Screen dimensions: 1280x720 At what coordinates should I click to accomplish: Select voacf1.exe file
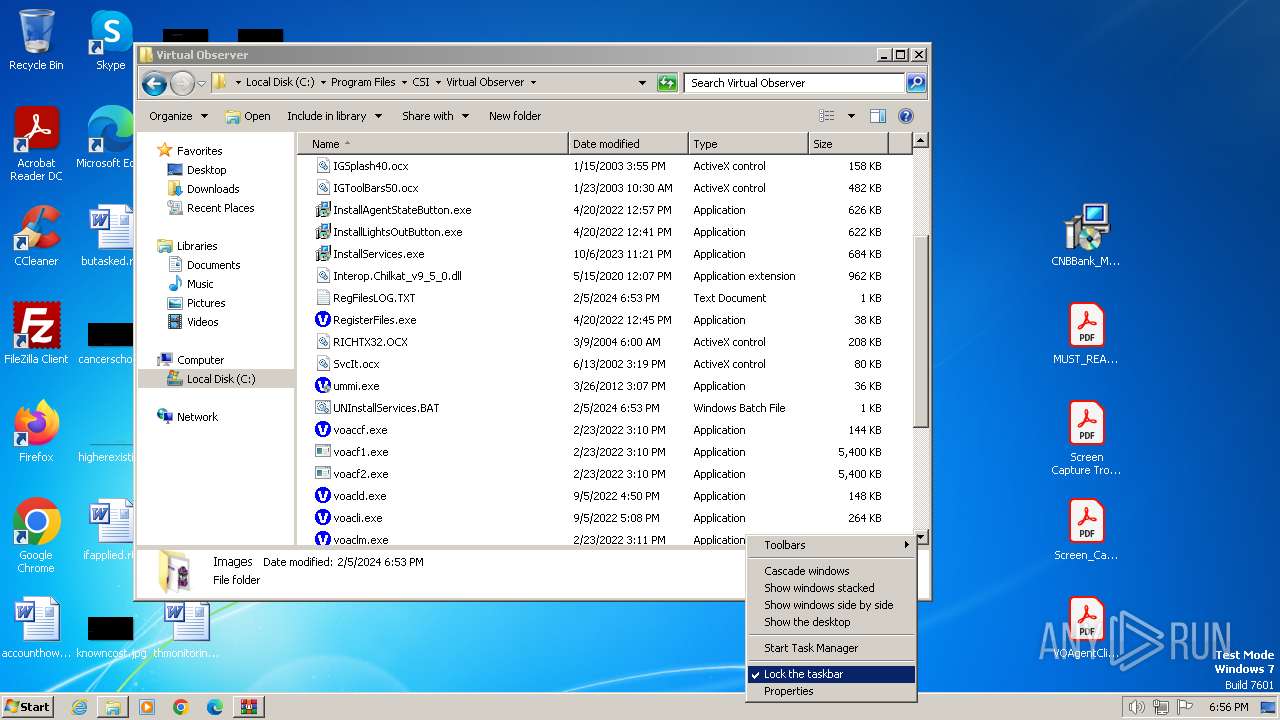[360, 452]
